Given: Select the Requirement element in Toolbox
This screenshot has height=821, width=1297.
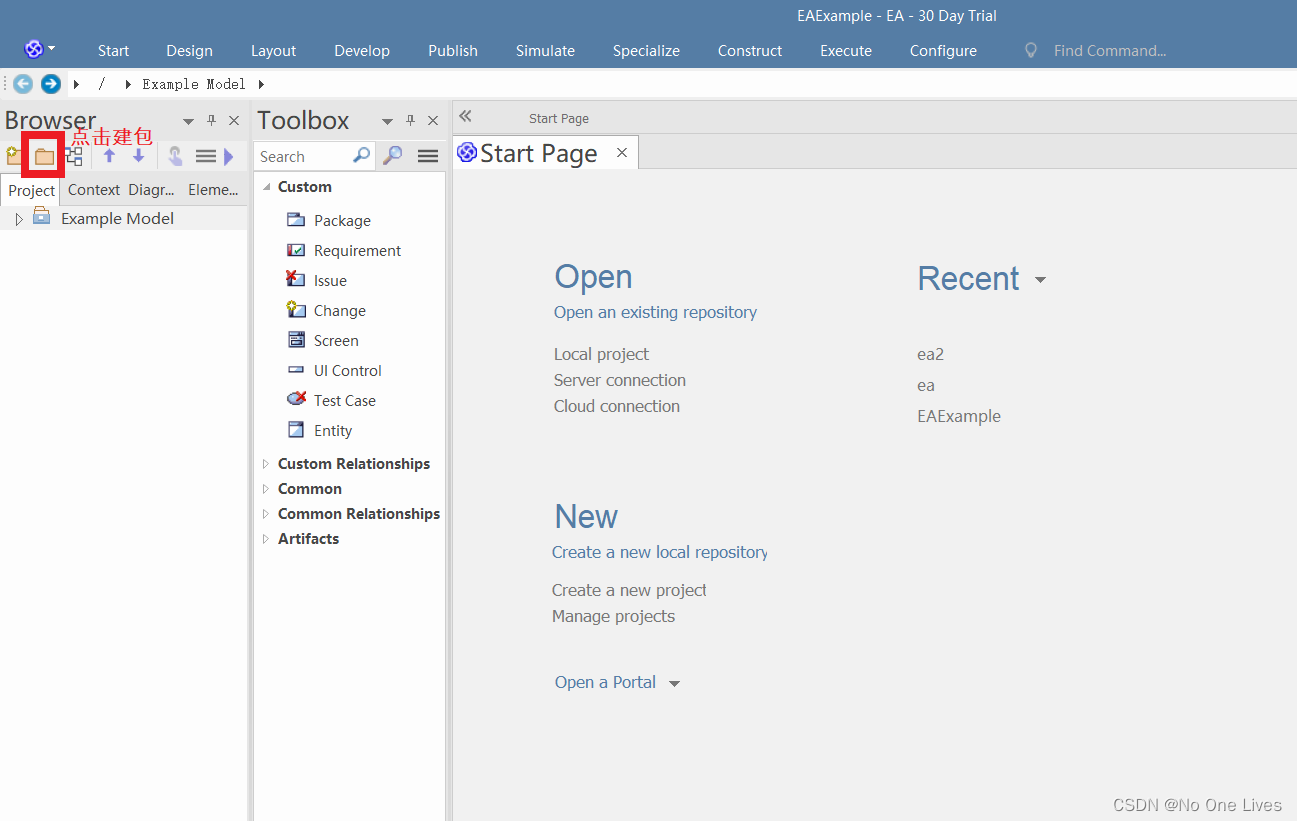Looking at the screenshot, I should pos(344,250).
